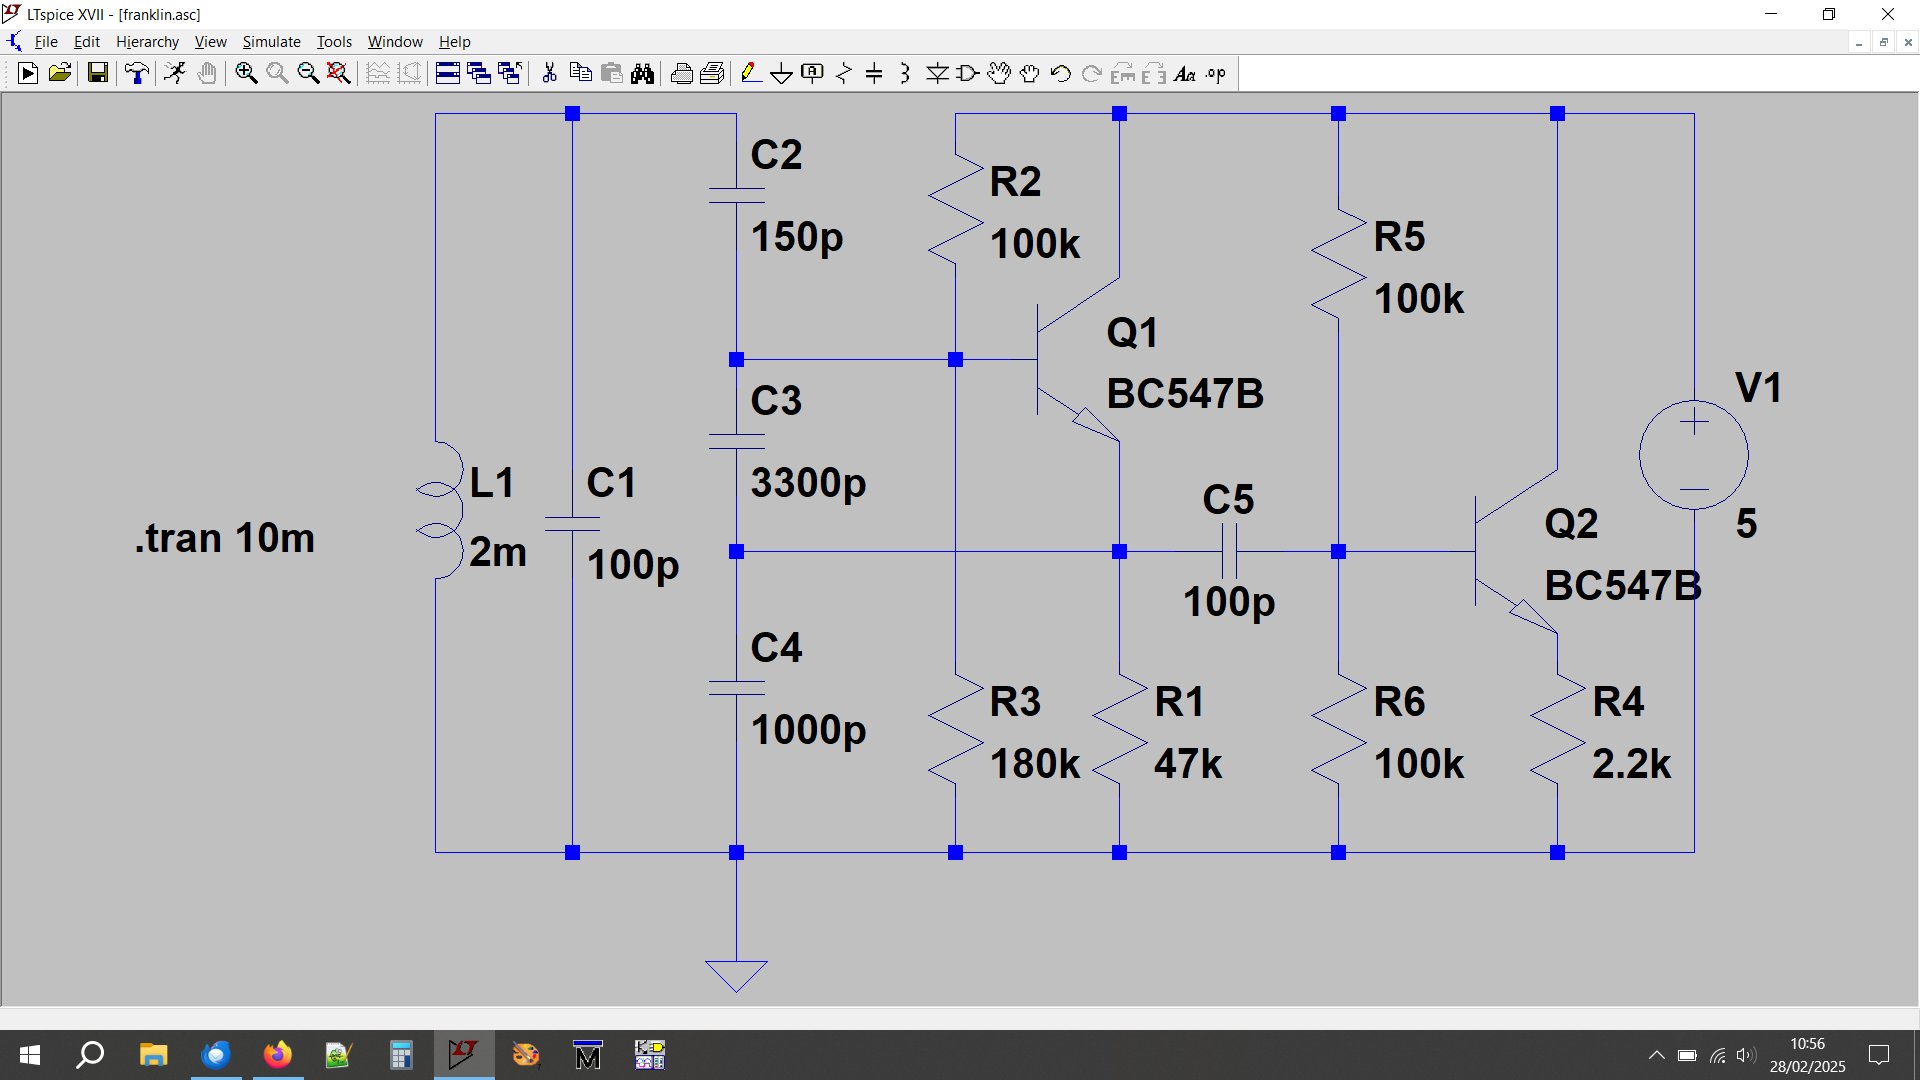This screenshot has height=1080, width=1920.
Task: Click the draw wire pencil tool
Action: (x=750, y=73)
